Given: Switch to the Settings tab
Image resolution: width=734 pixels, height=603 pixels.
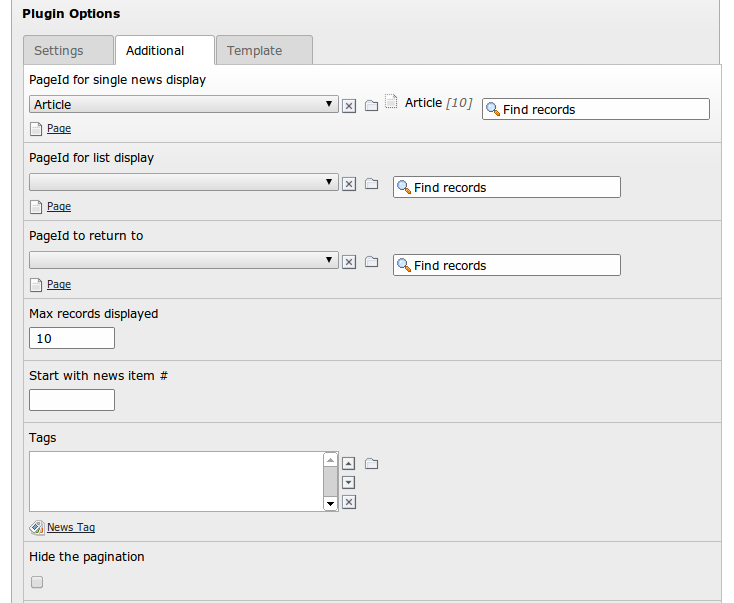Looking at the screenshot, I should (68, 50).
